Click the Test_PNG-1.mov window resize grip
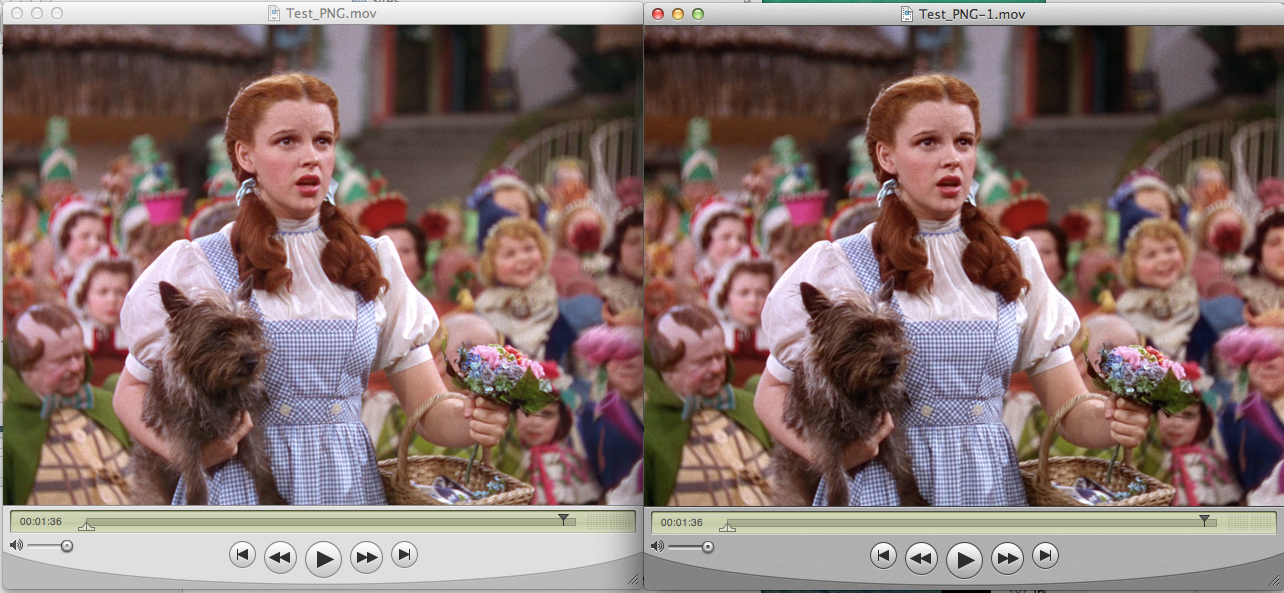 1273,580
